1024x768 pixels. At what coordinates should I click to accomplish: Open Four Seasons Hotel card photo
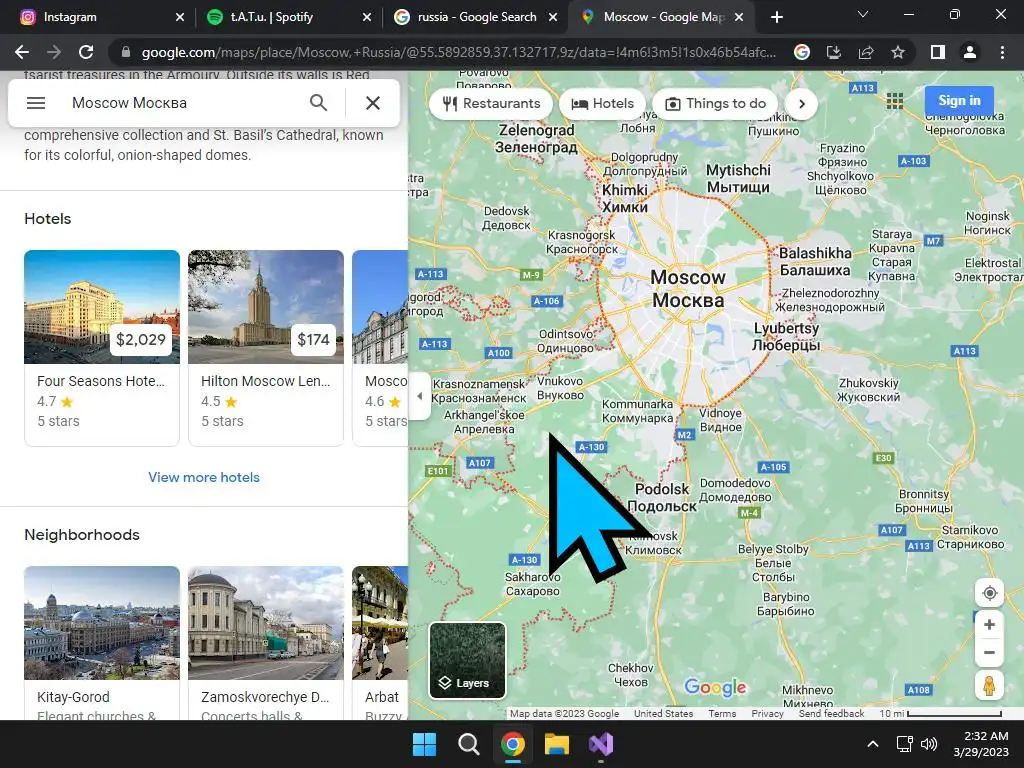point(102,307)
